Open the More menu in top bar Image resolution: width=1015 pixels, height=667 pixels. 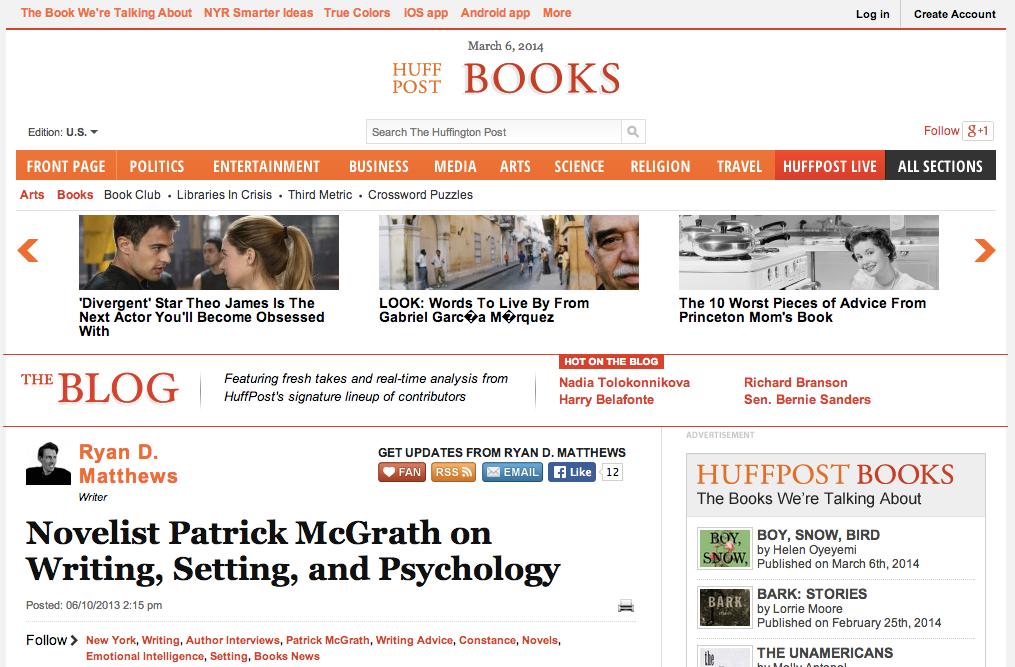coord(557,13)
